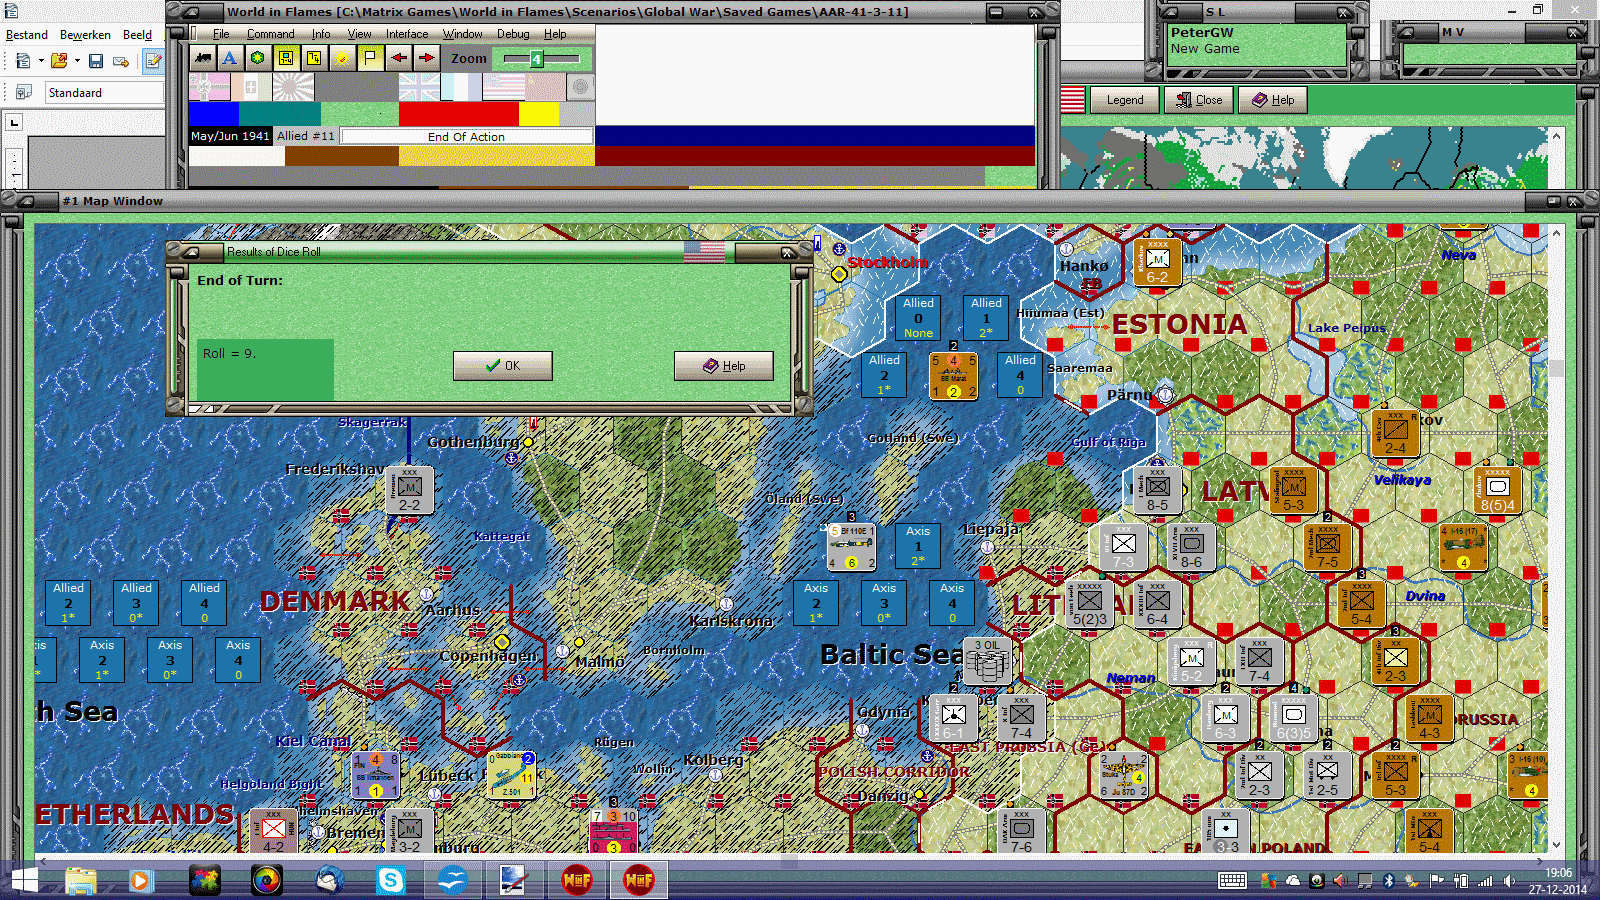
Task: Select the blue letter A toolbar icon
Action: point(230,58)
